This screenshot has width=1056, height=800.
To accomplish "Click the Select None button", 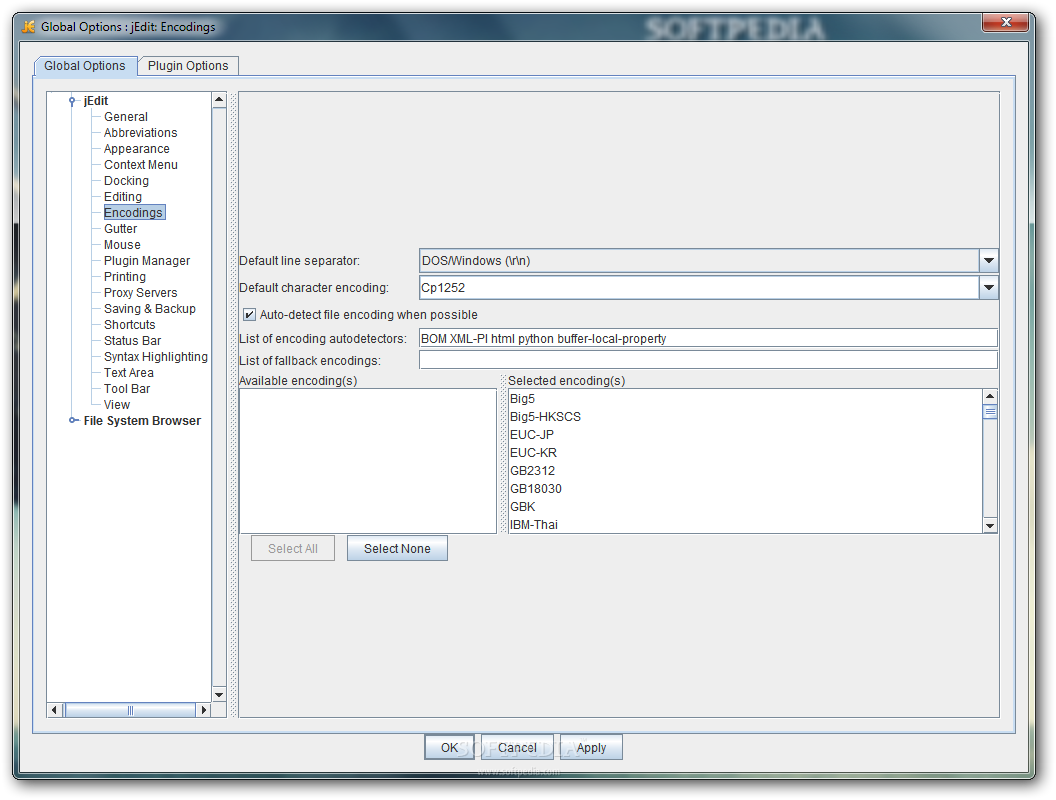I will coord(397,549).
